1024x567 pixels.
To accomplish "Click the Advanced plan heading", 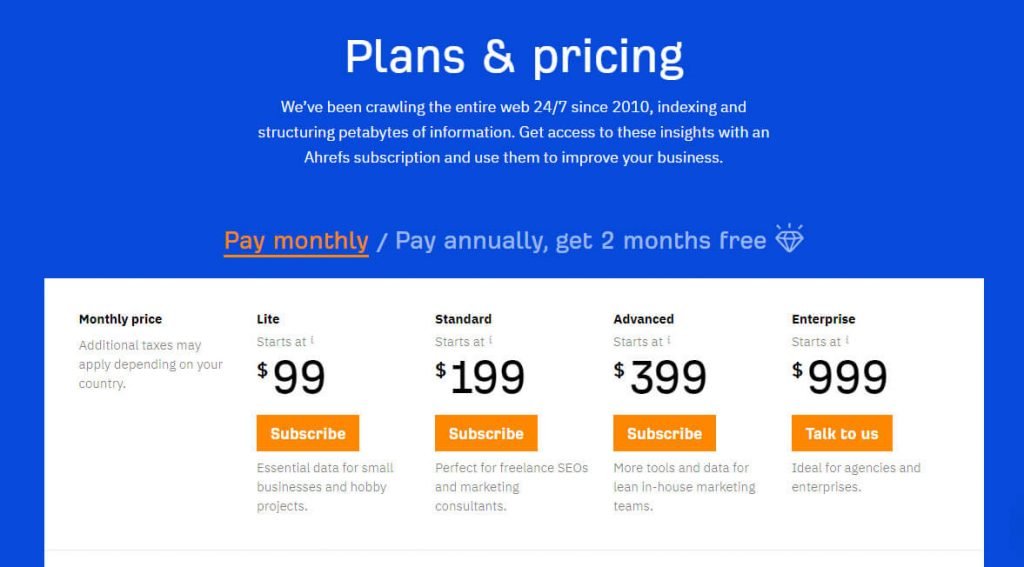I will 643,319.
